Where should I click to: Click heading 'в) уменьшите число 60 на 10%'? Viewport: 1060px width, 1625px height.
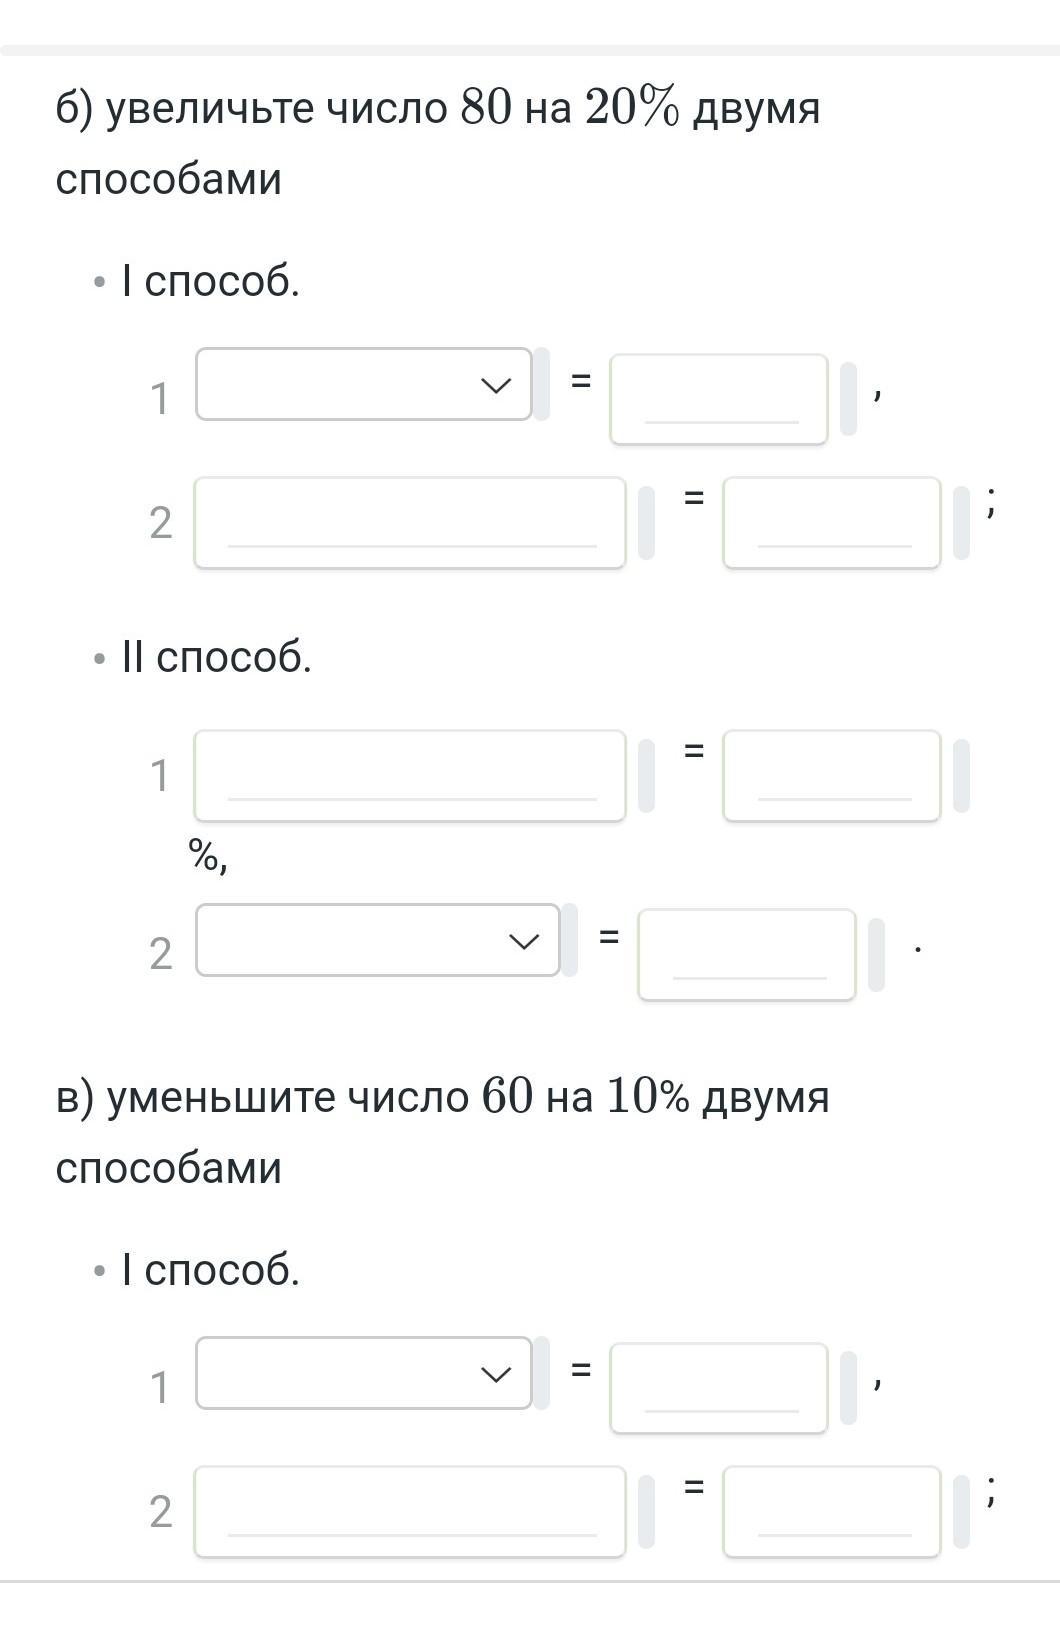click(373, 1096)
